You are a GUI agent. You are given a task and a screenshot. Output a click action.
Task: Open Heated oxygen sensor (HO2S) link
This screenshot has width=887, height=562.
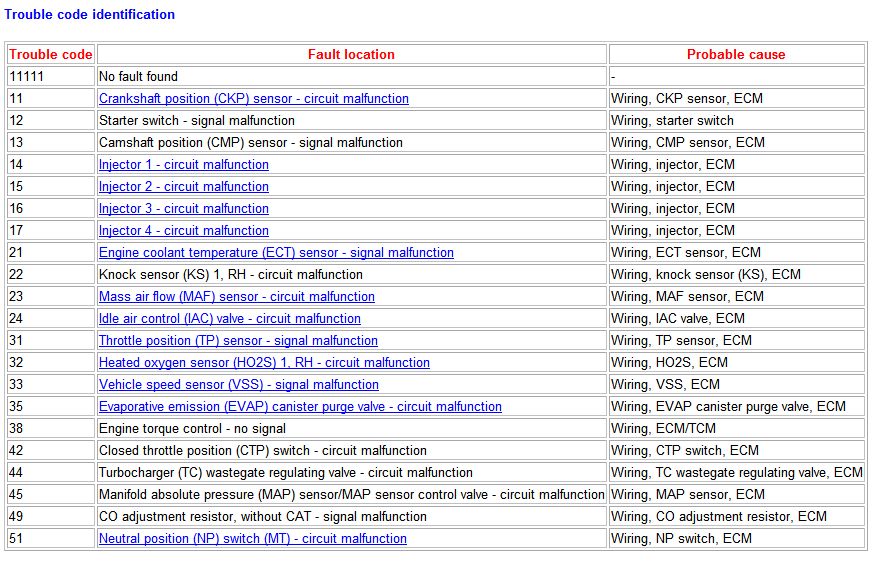(x=264, y=363)
